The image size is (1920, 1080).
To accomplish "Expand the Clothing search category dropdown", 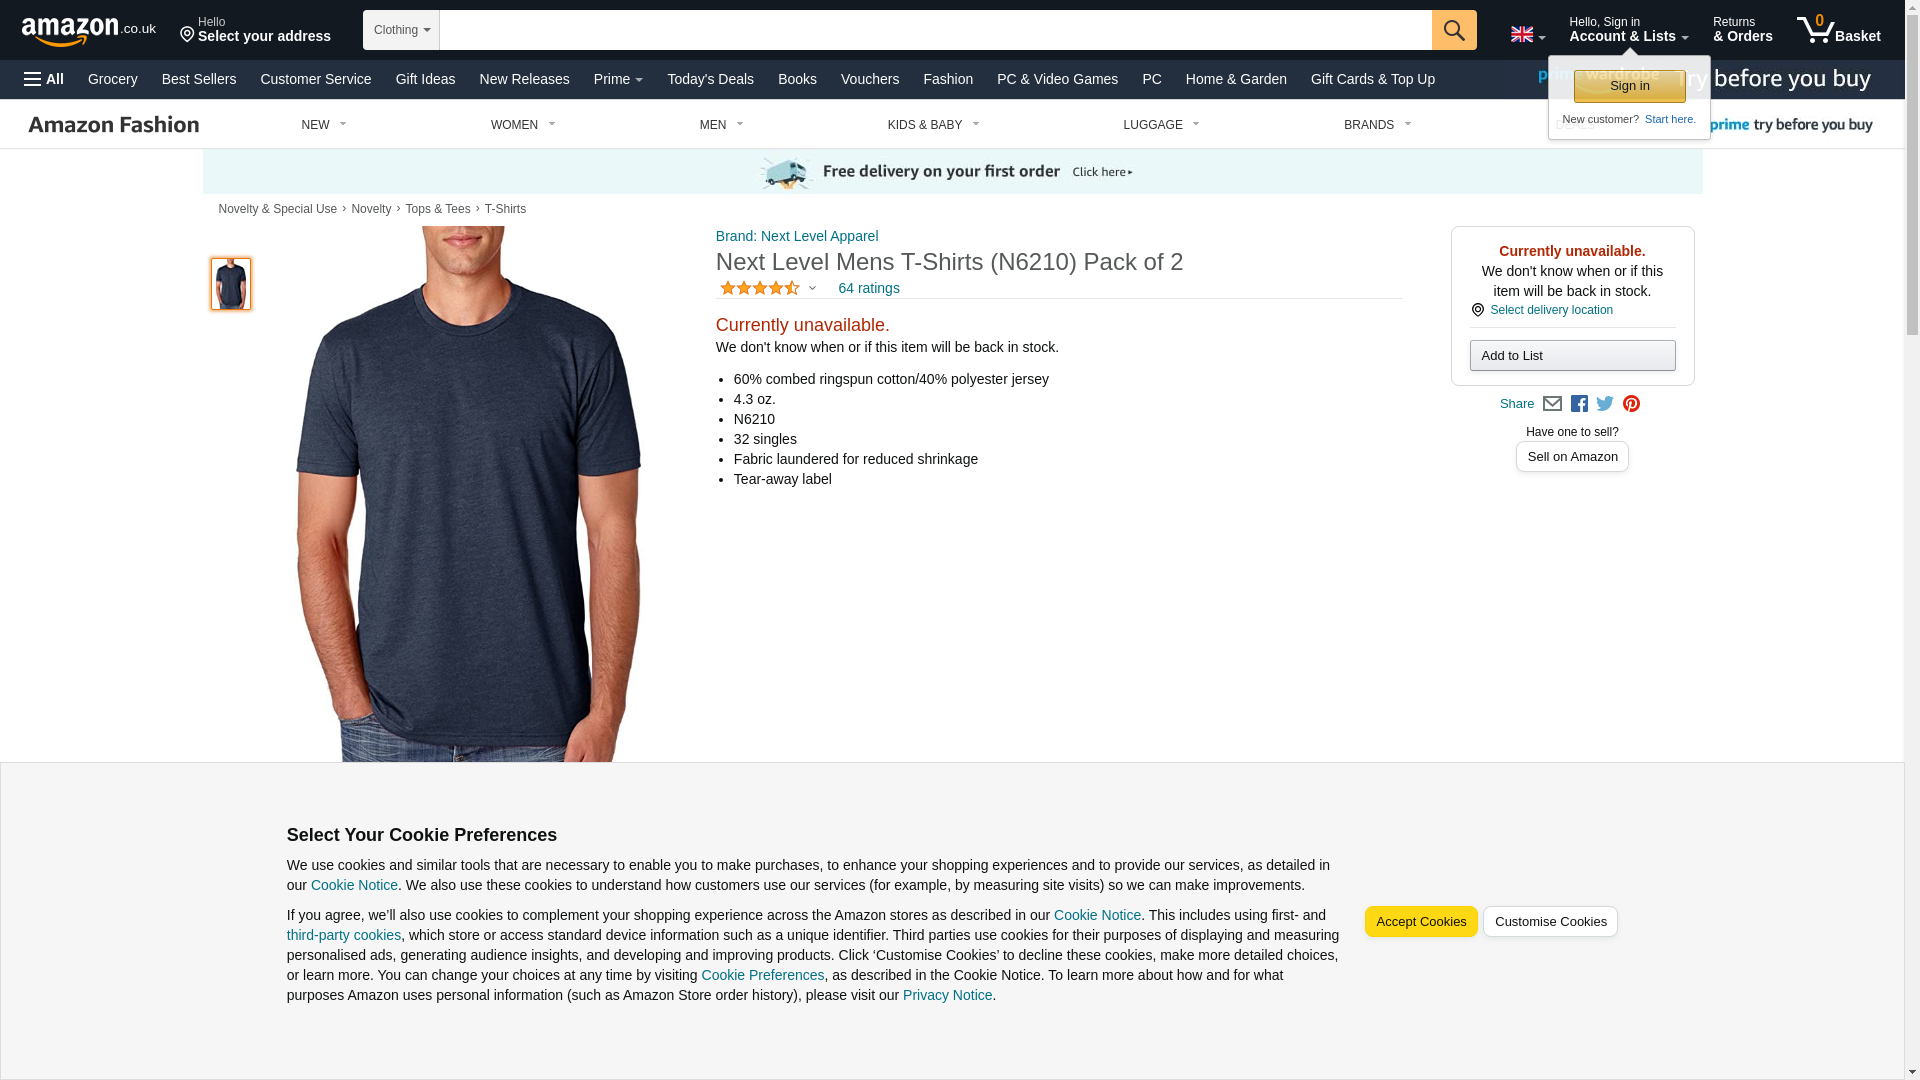I will pos(401,30).
